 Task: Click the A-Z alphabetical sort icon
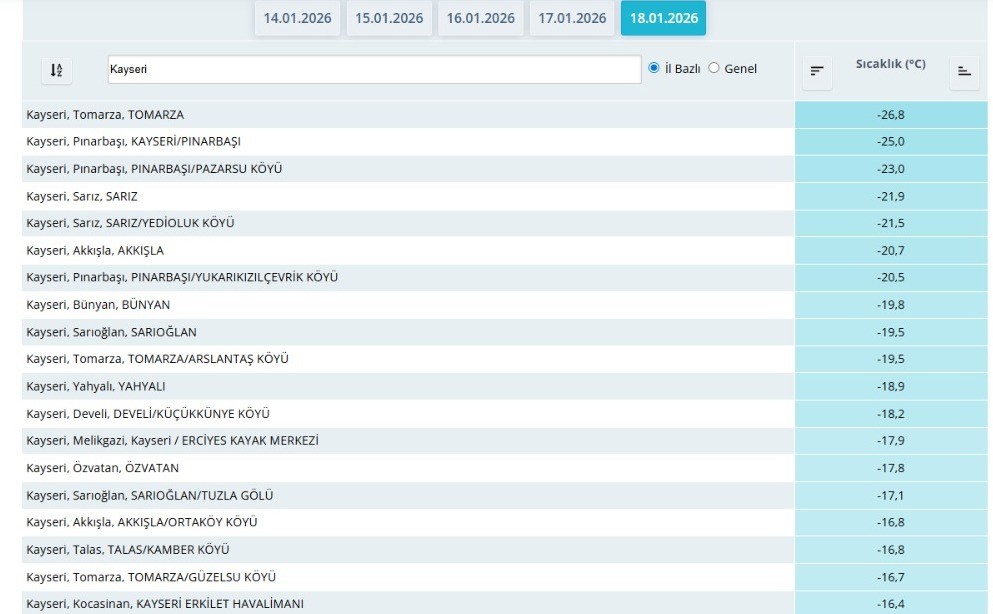pos(56,70)
